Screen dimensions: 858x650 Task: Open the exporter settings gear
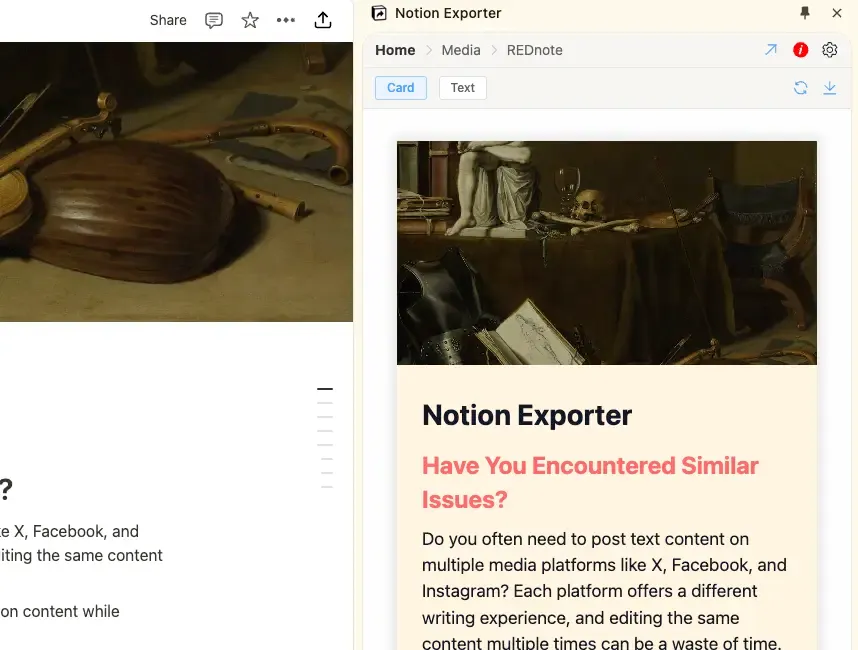point(829,50)
